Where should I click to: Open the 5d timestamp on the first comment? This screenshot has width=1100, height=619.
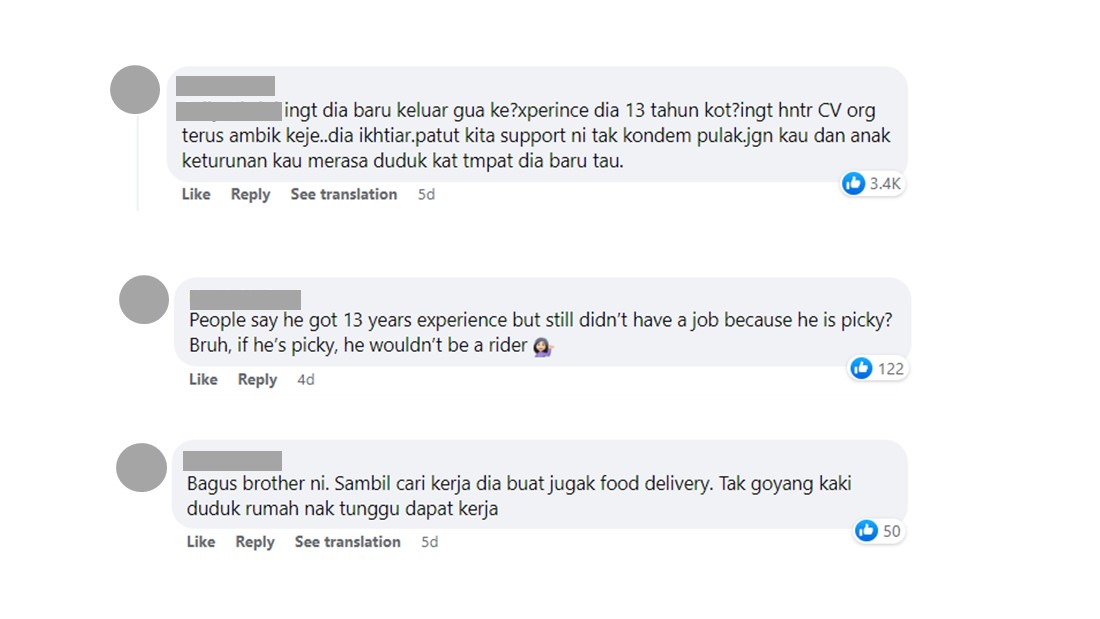(x=426, y=194)
